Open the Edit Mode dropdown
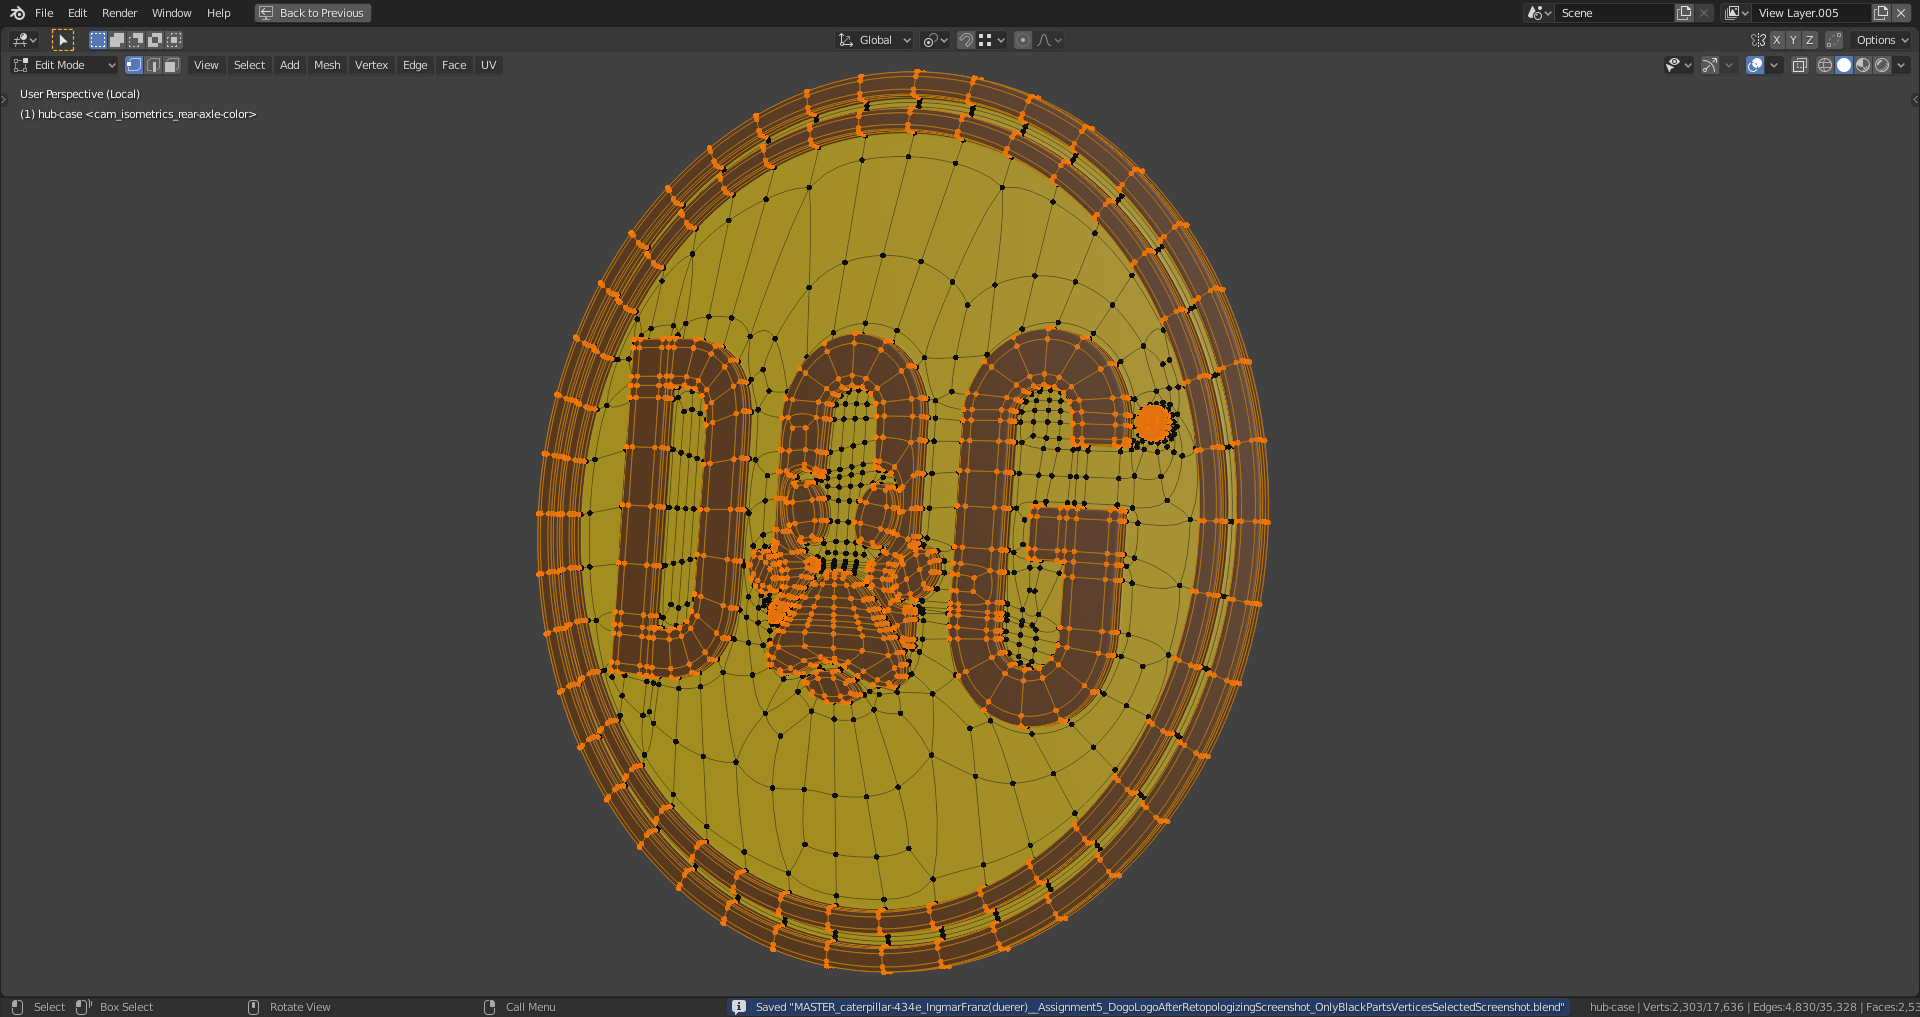 coord(64,65)
